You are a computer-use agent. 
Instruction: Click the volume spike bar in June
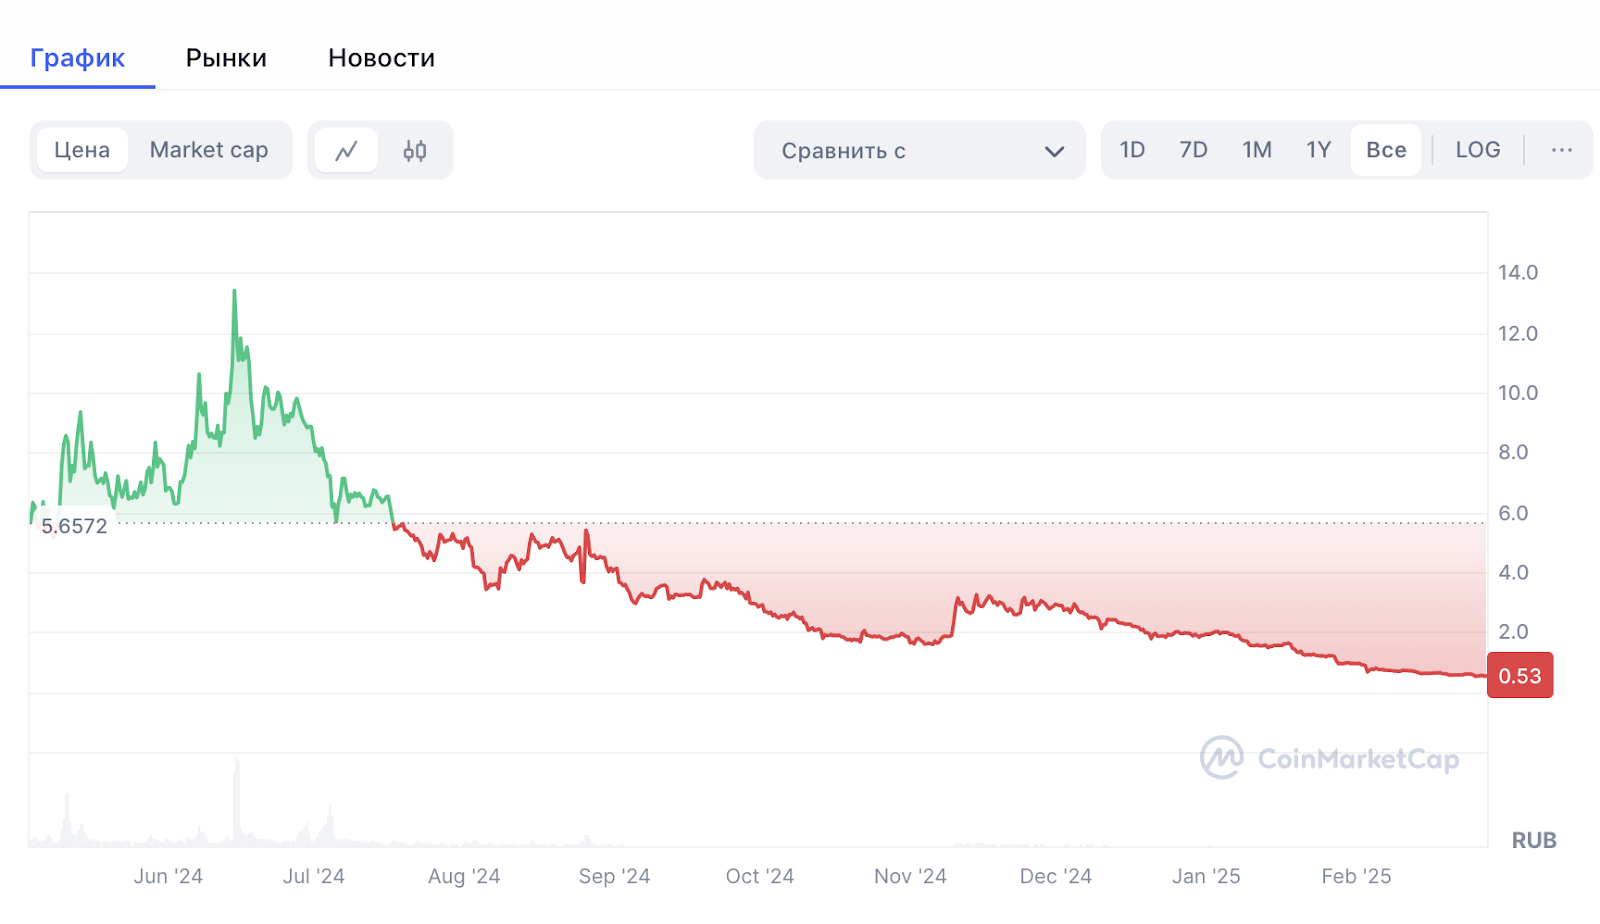(x=237, y=800)
